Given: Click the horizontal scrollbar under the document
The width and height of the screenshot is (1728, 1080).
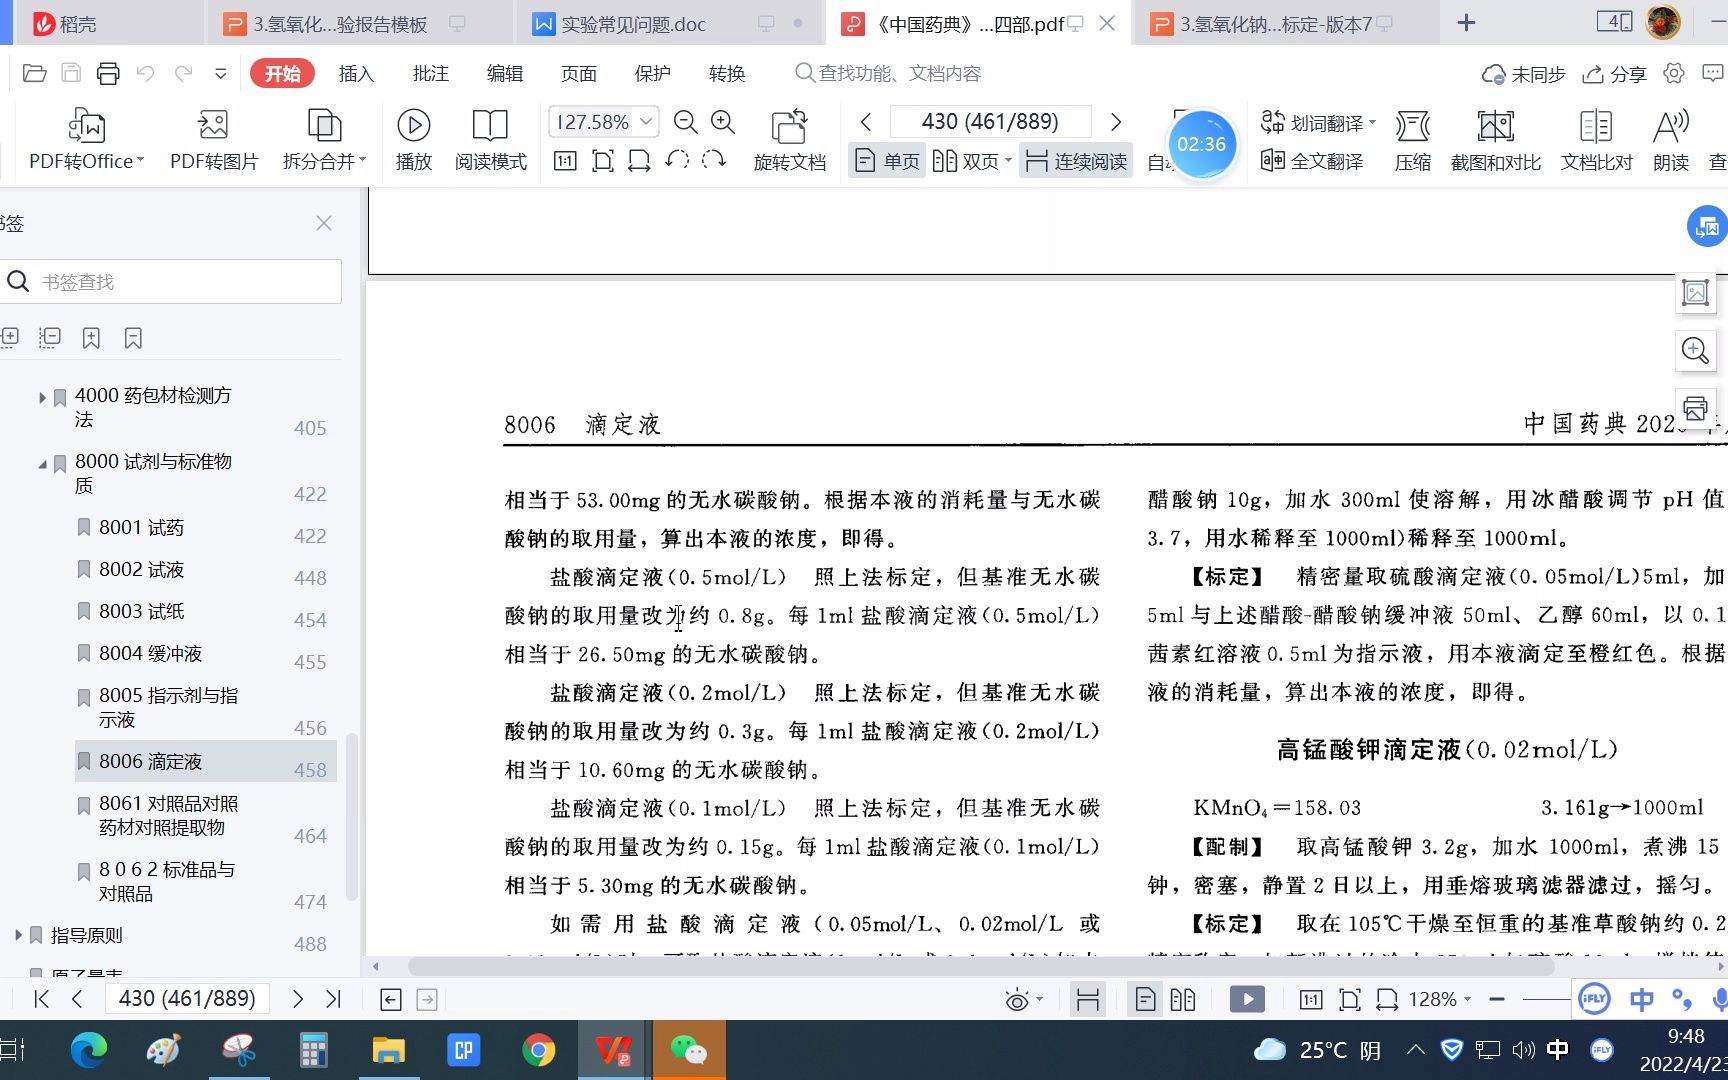Looking at the screenshot, I should click(x=980, y=966).
